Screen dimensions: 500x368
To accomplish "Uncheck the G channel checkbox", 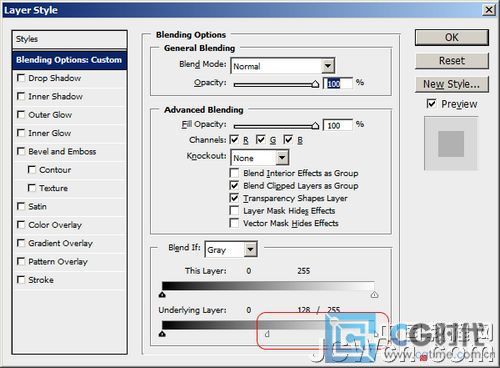I will (261, 140).
